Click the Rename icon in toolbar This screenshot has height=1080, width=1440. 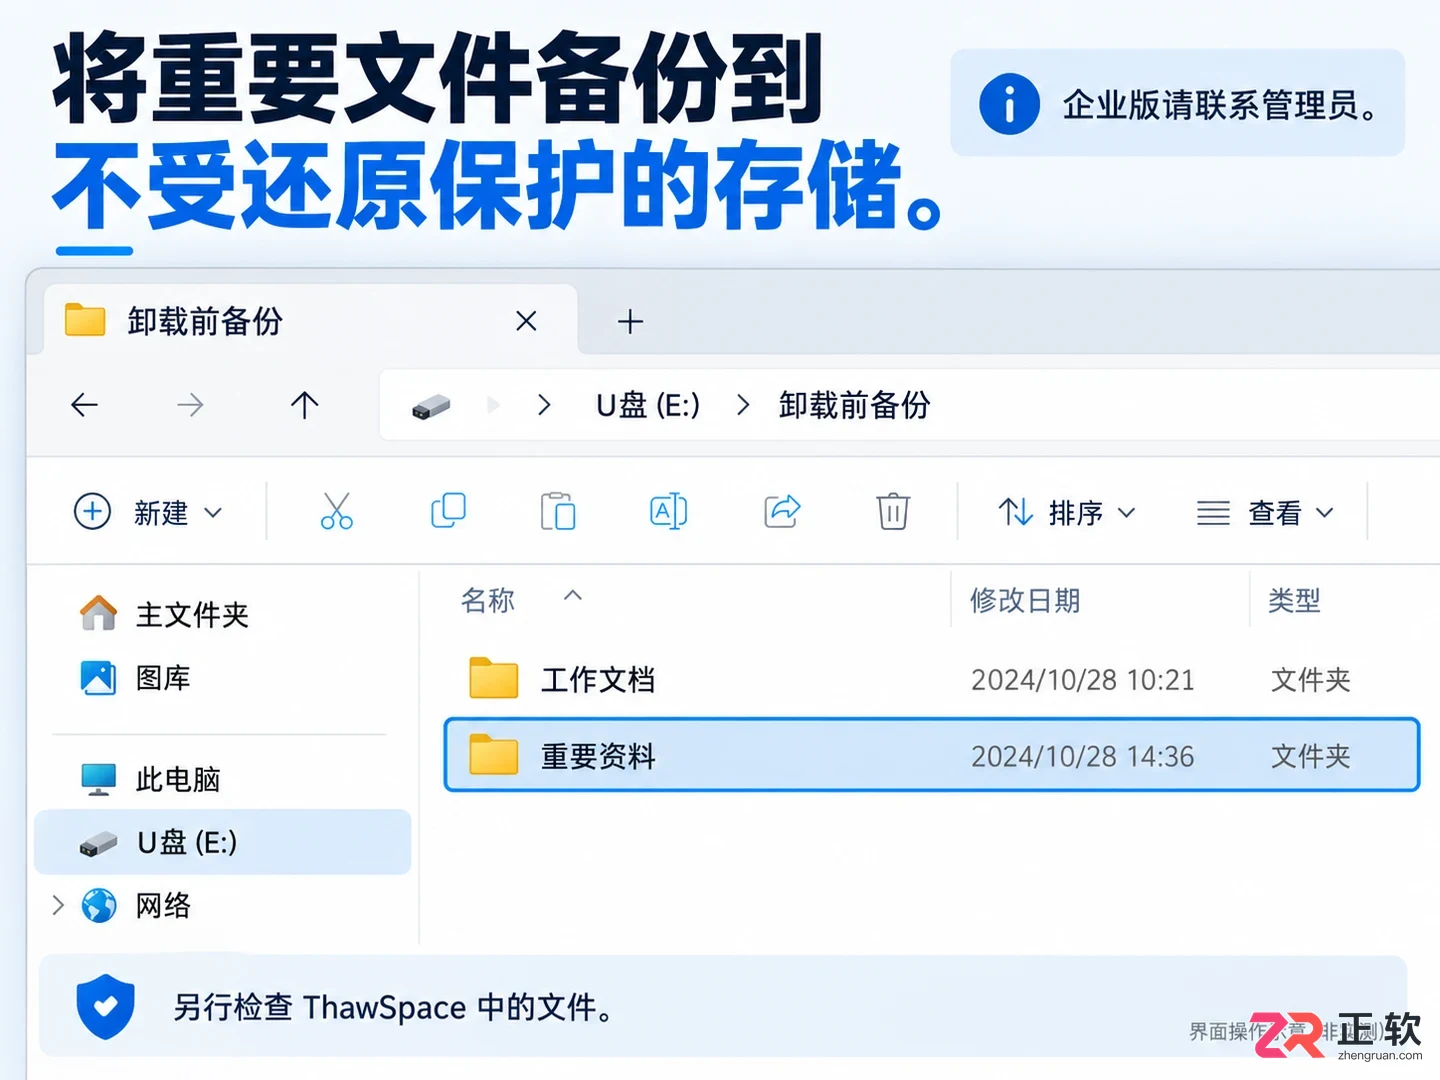pyautogui.click(x=668, y=511)
